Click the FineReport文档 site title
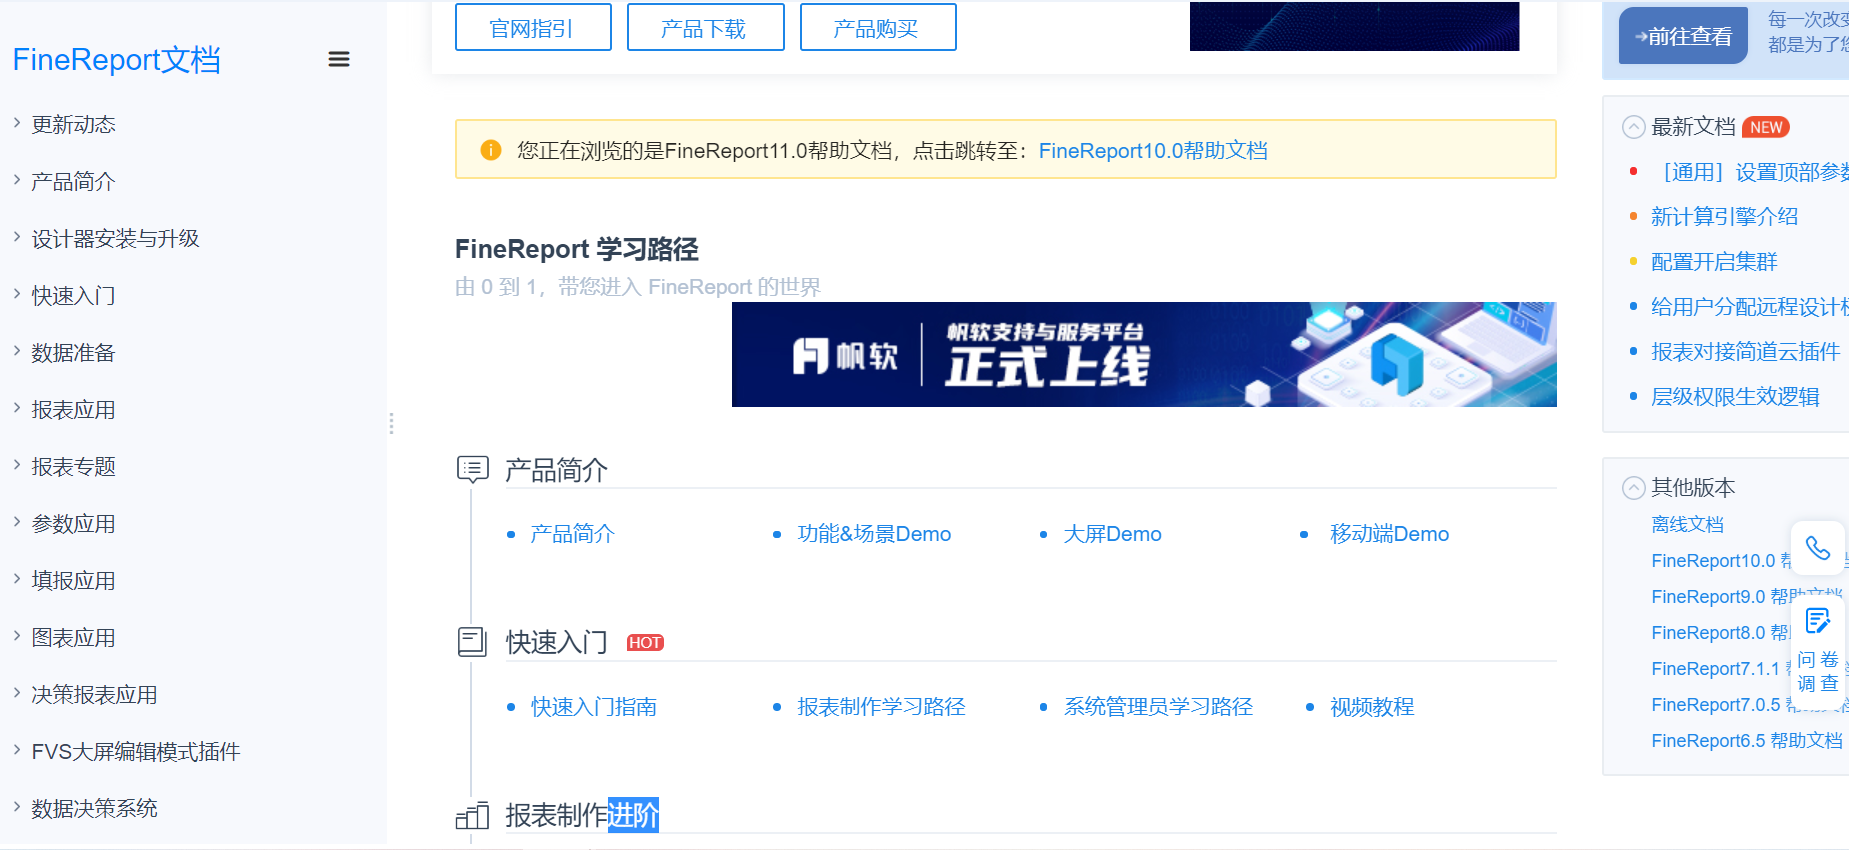The width and height of the screenshot is (1849, 850). (x=116, y=60)
